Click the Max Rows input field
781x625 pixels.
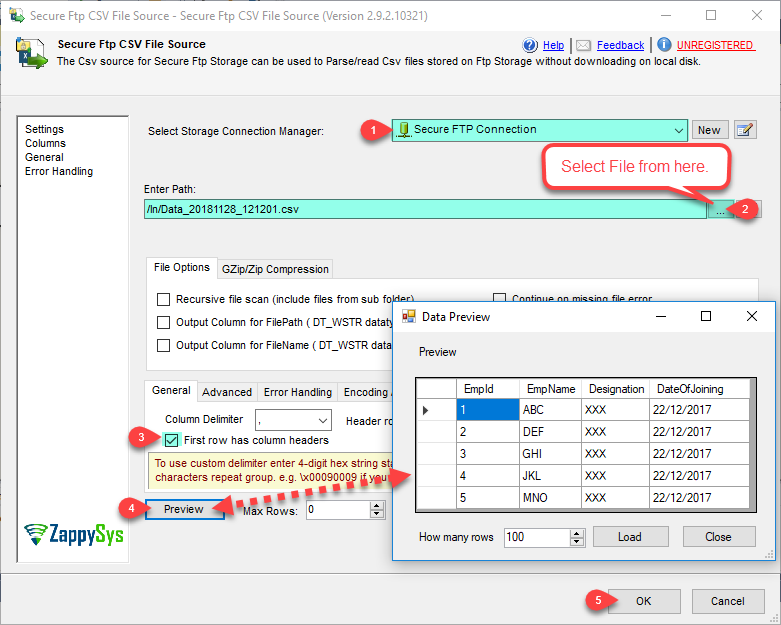tap(338, 509)
